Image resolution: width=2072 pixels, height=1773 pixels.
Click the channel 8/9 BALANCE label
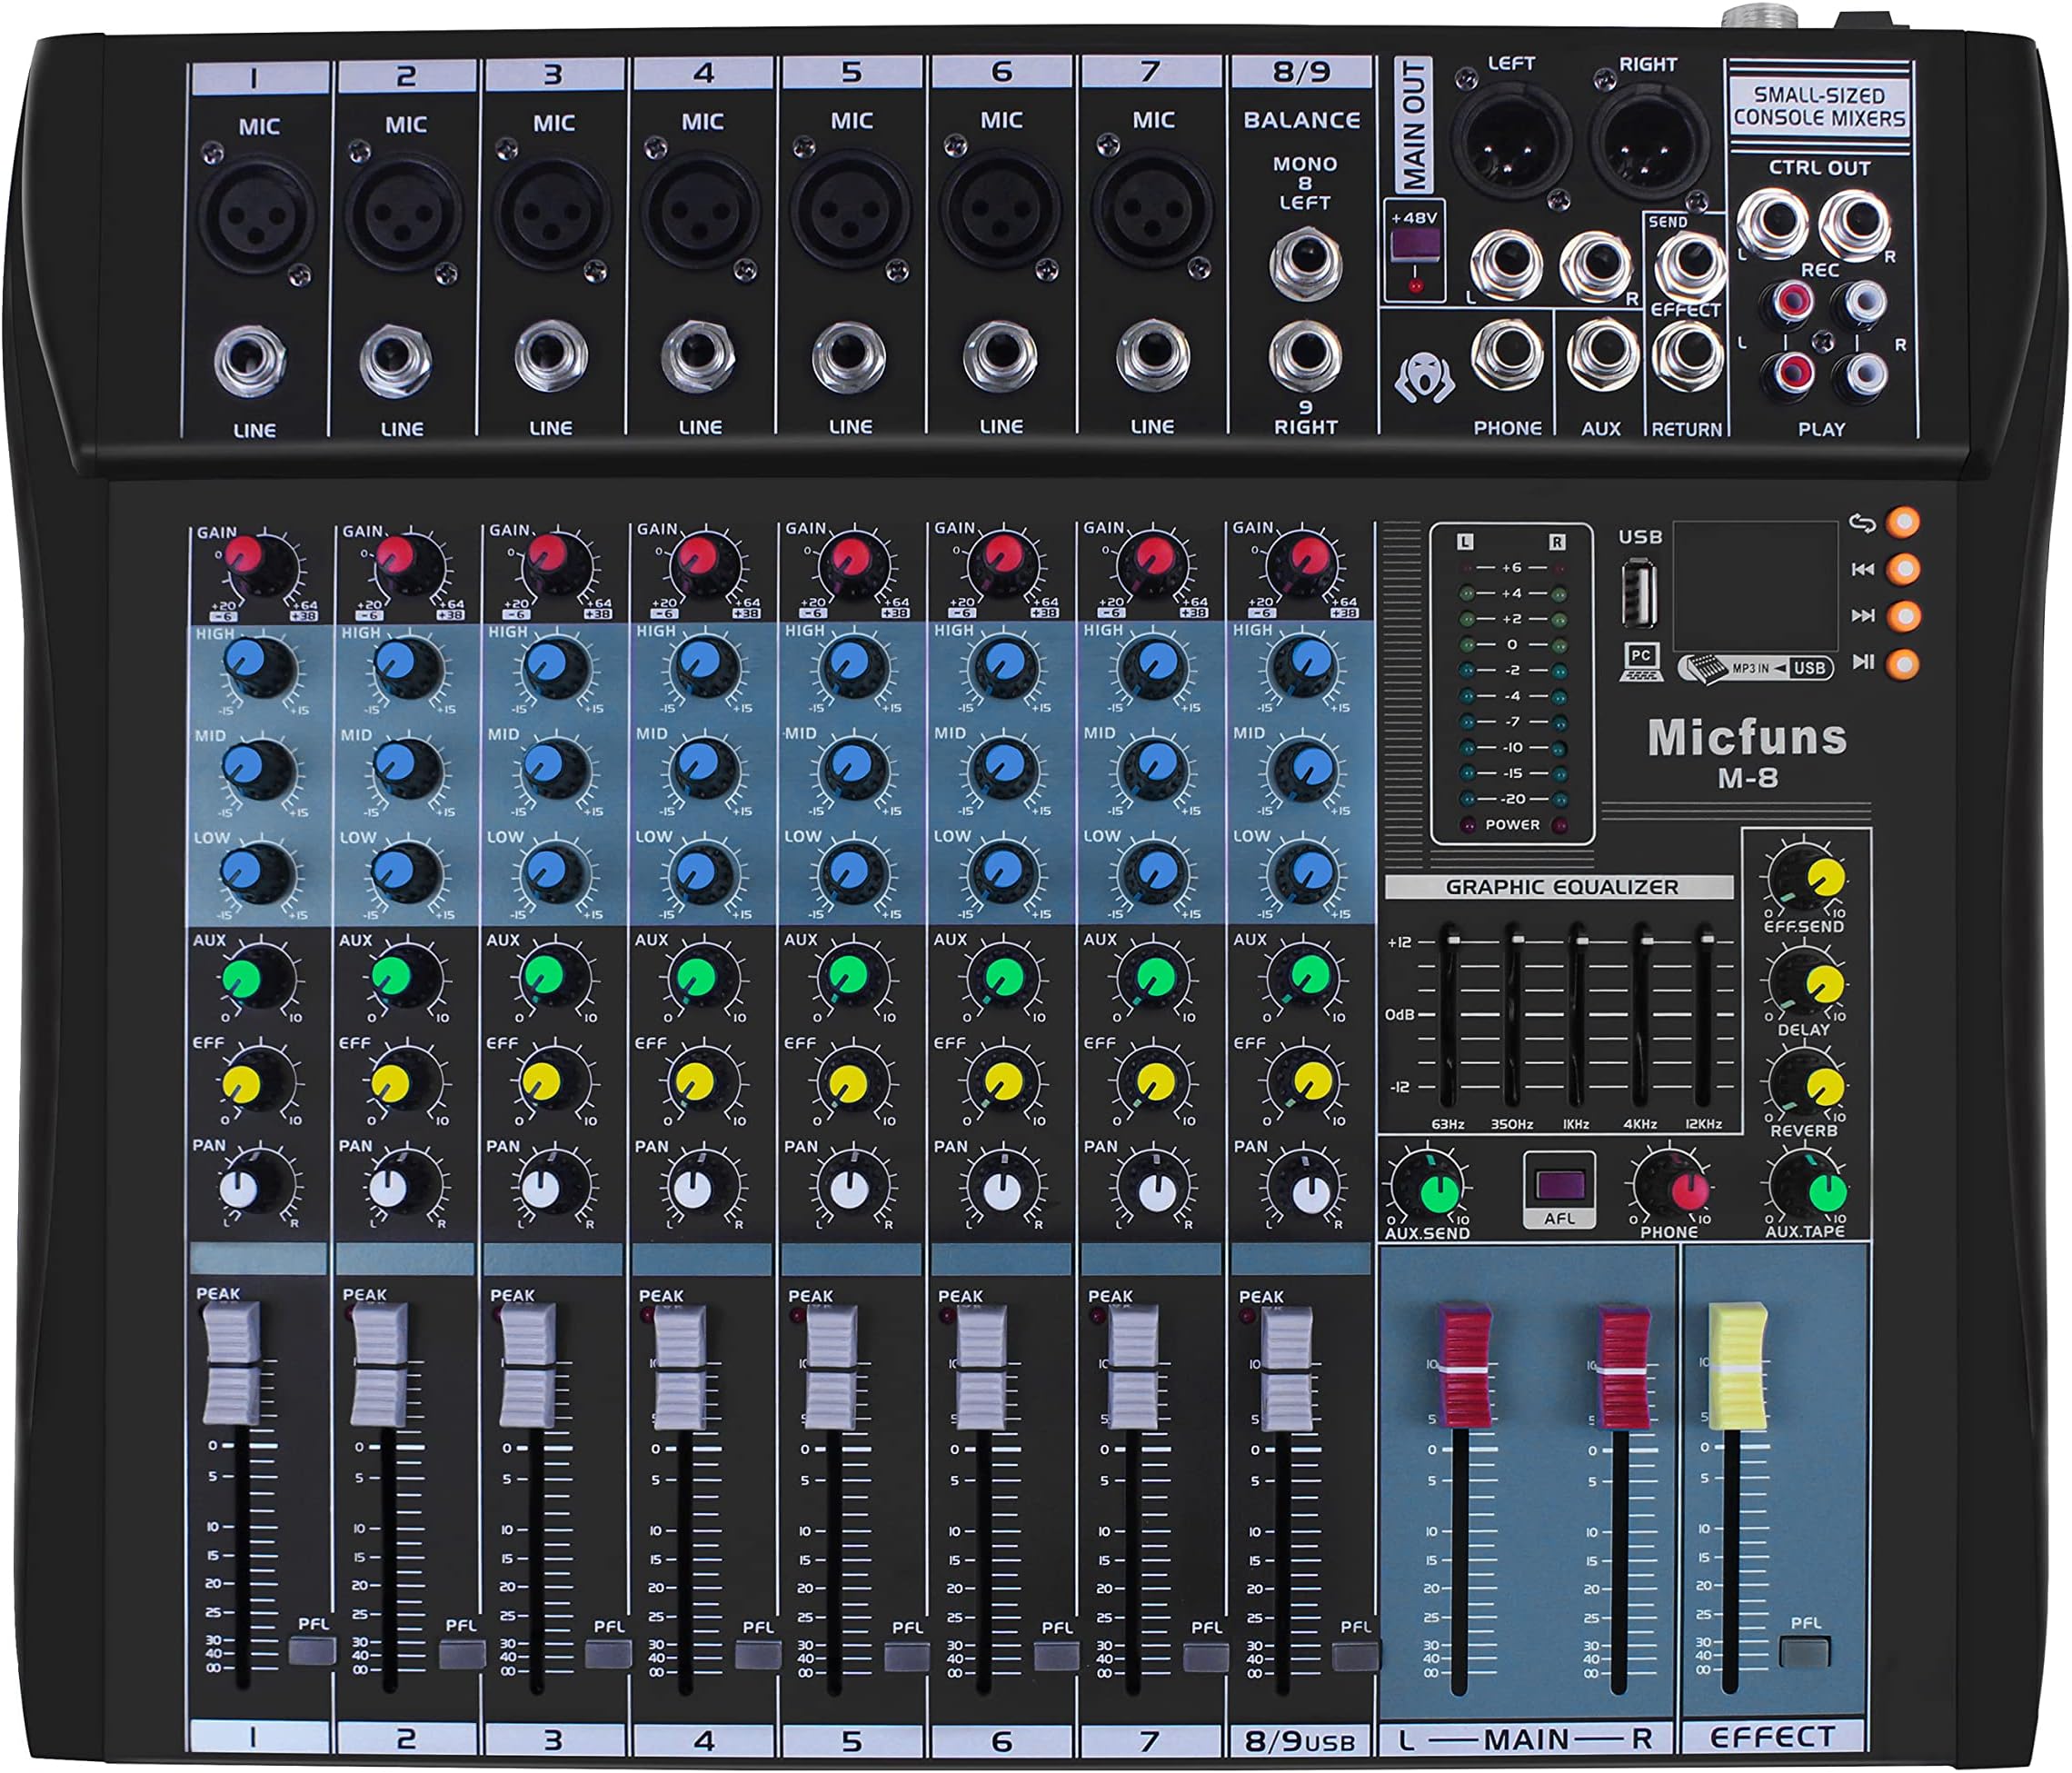point(1305,118)
